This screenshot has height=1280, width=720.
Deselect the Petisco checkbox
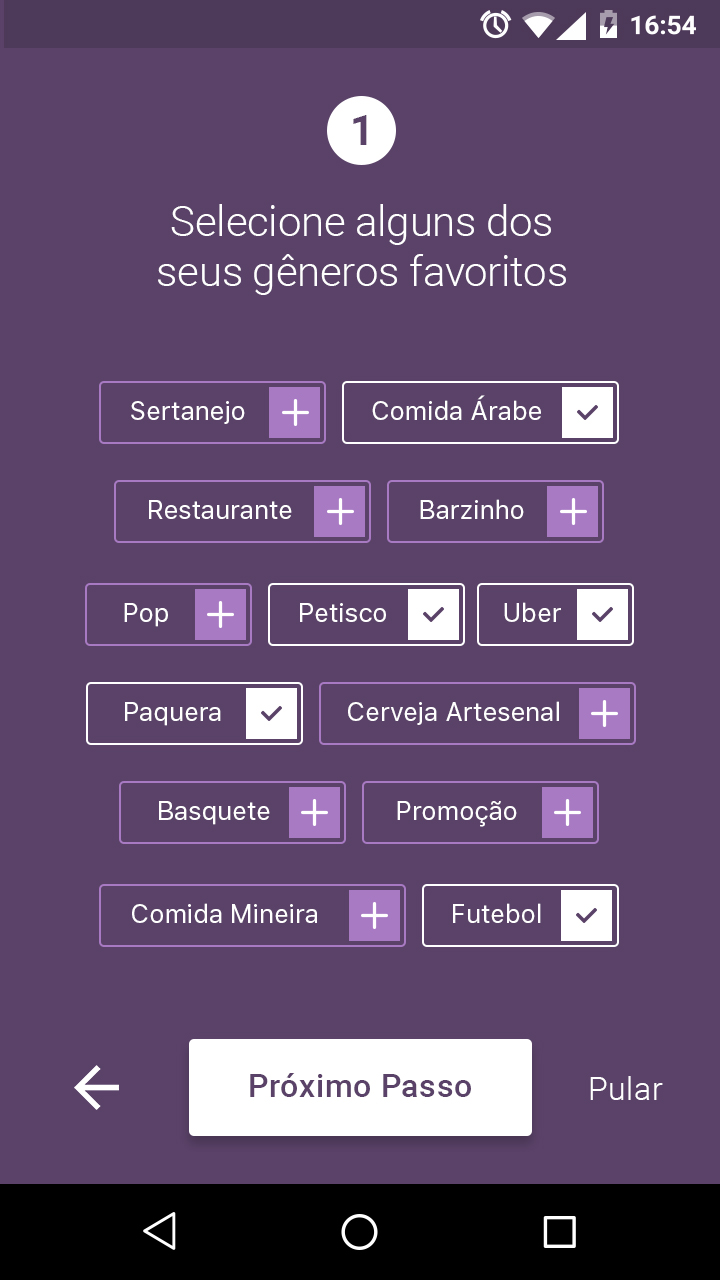coord(434,614)
